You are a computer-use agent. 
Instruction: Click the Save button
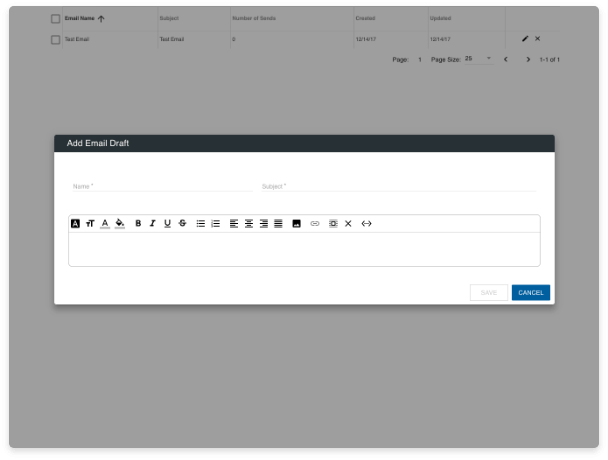pyautogui.click(x=488, y=293)
